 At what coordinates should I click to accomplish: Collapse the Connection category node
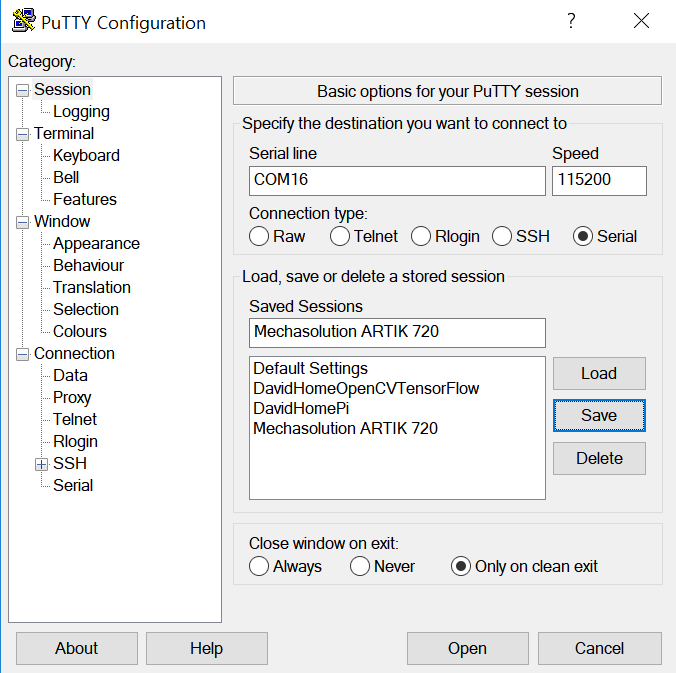click(22, 354)
